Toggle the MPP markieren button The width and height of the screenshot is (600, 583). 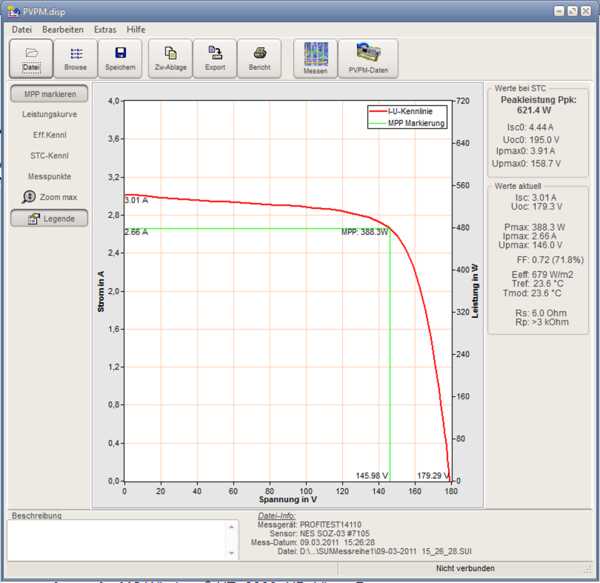50,94
